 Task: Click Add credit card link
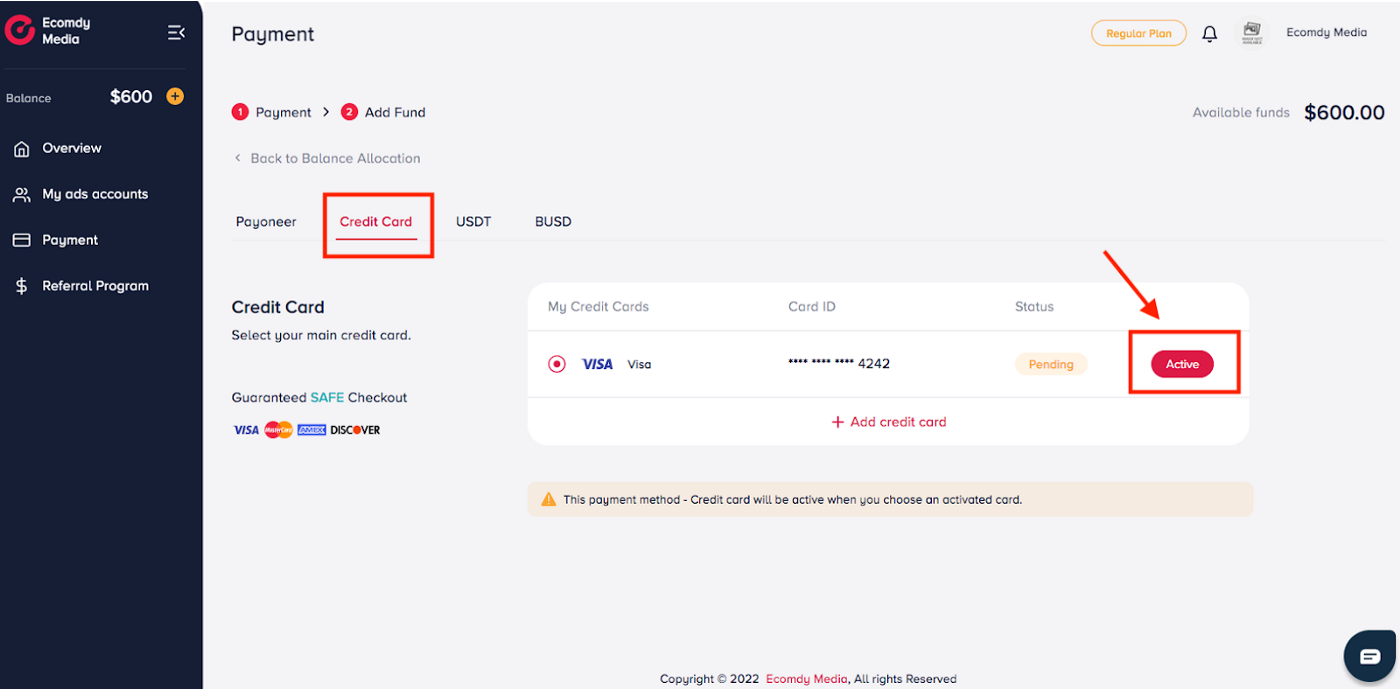tap(888, 422)
